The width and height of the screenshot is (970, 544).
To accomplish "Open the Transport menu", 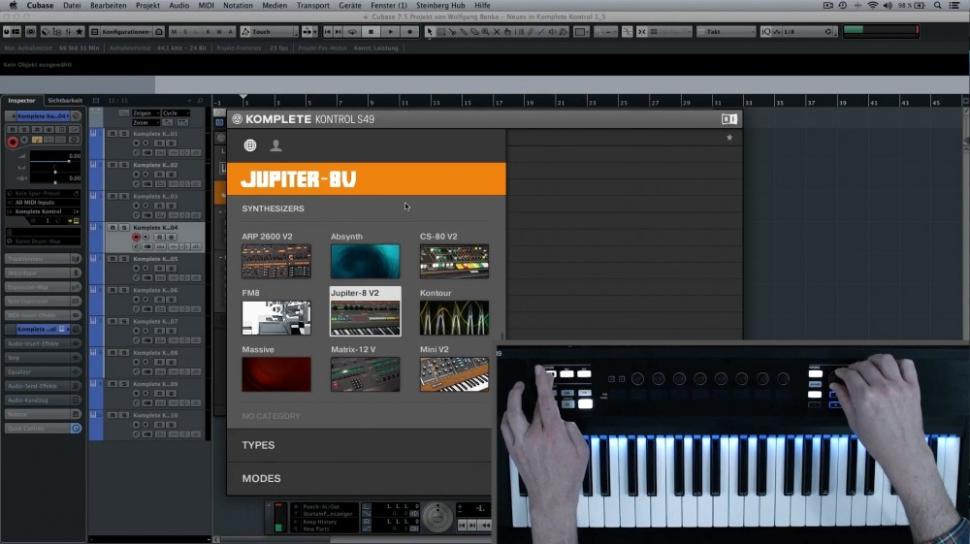I will tap(313, 6).
